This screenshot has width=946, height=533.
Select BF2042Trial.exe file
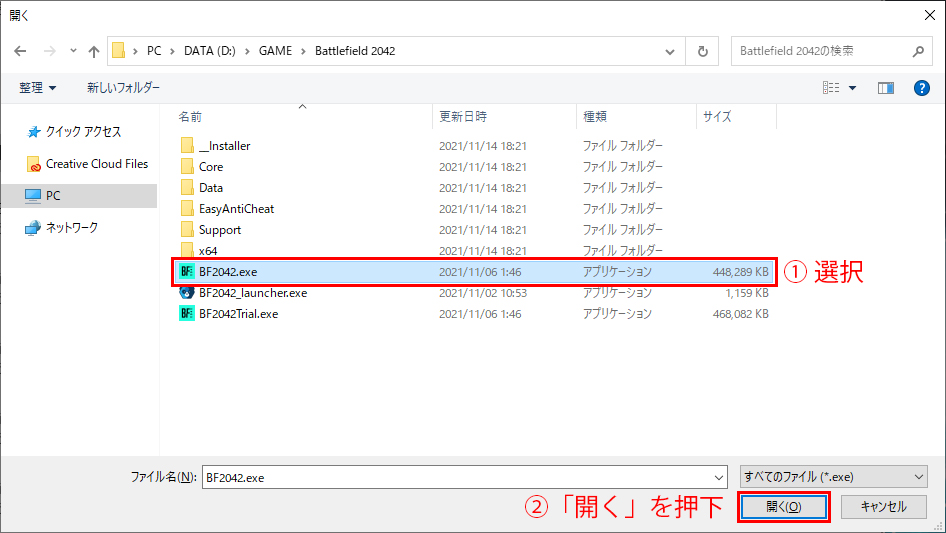click(238, 314)
